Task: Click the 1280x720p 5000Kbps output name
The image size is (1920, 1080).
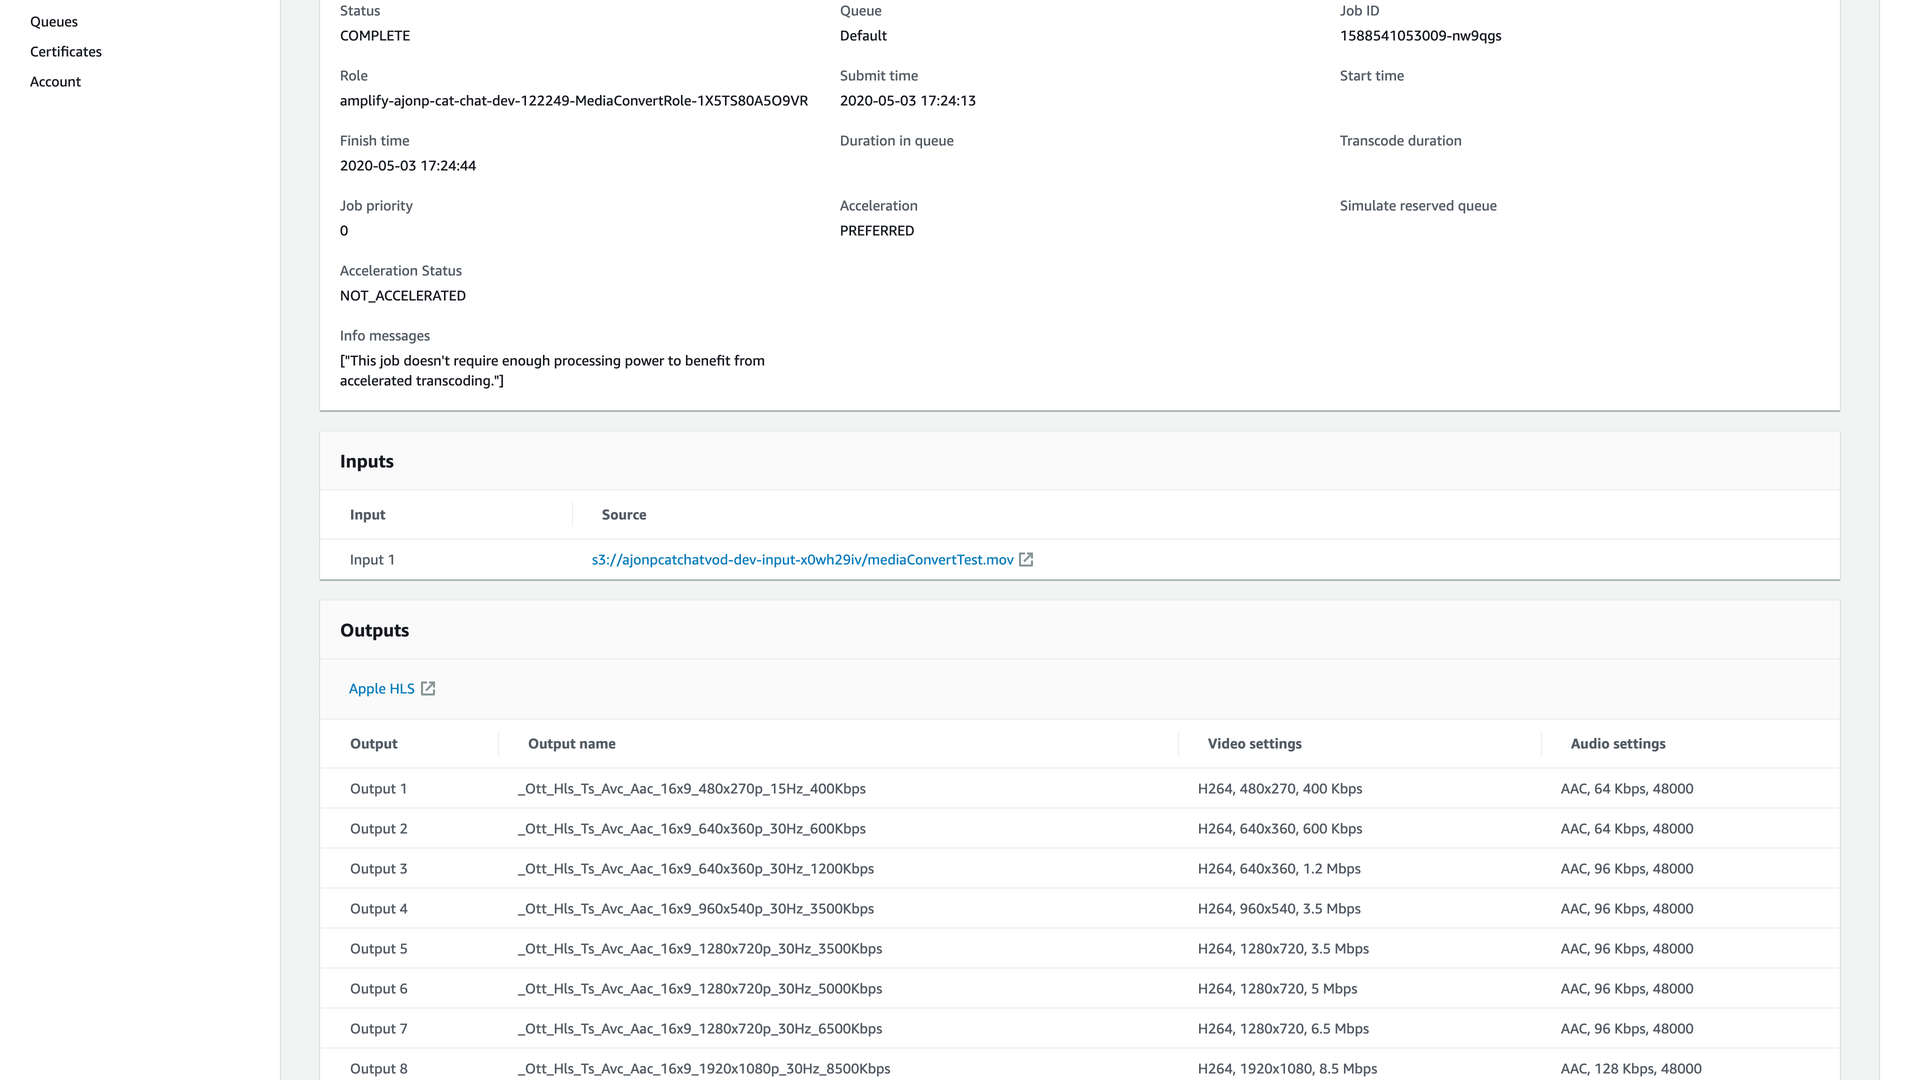Action: [x=700, y=989]
